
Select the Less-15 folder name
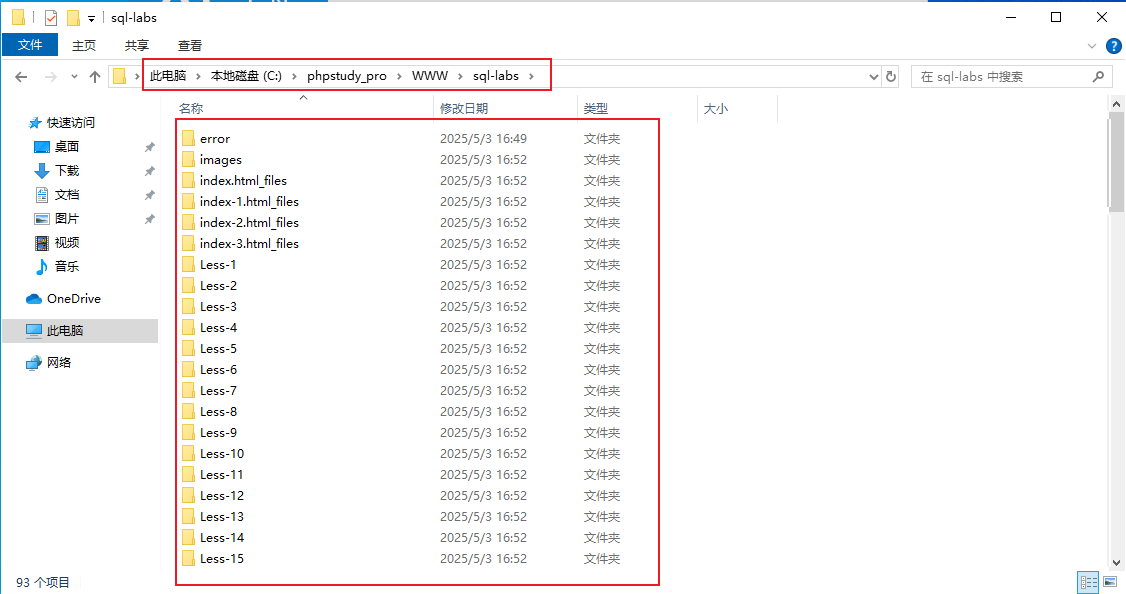[222, 559]
